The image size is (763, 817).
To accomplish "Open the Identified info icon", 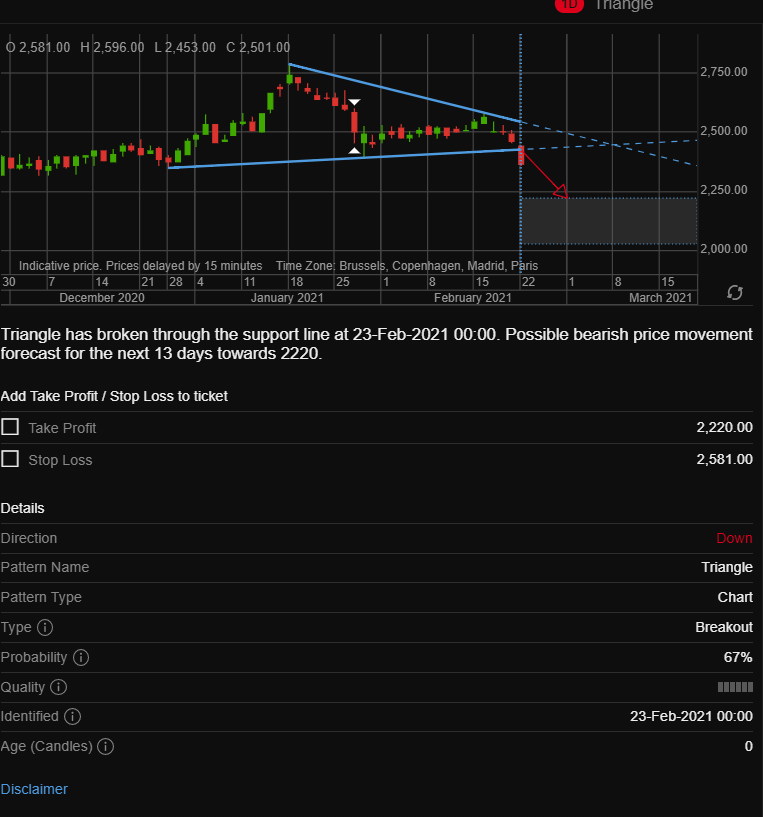I will click(72, 716).
